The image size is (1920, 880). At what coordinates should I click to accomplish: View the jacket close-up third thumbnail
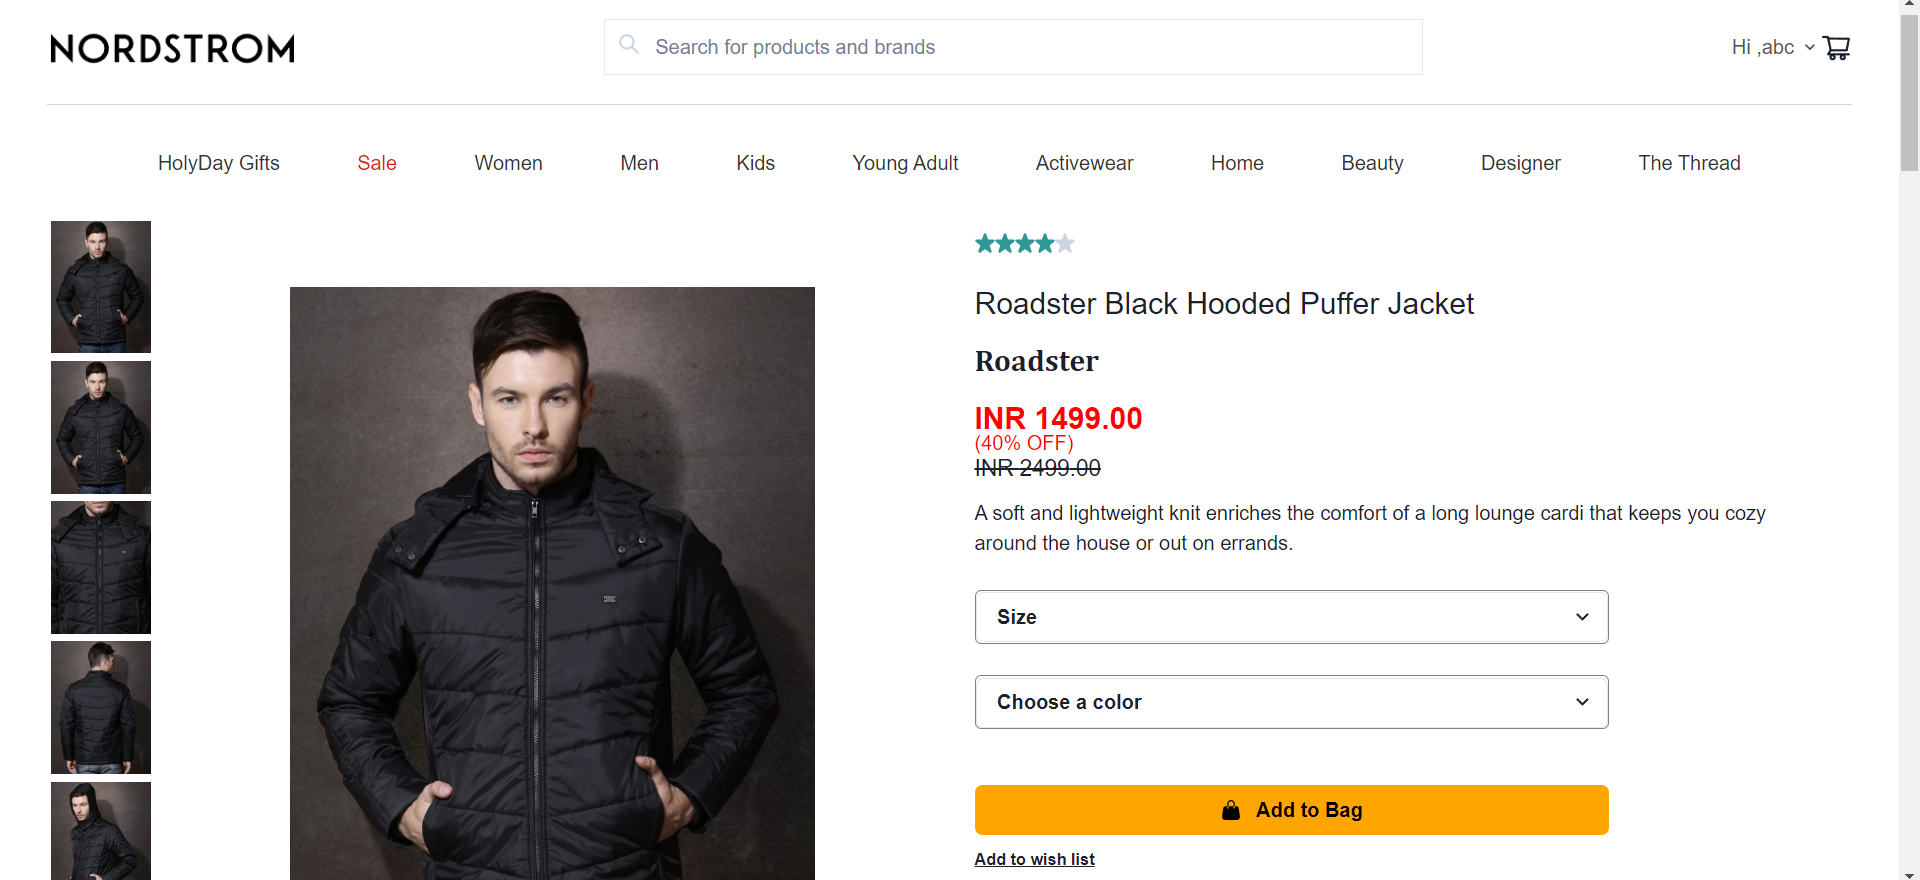pyautogui.click(x=101, y=567)
